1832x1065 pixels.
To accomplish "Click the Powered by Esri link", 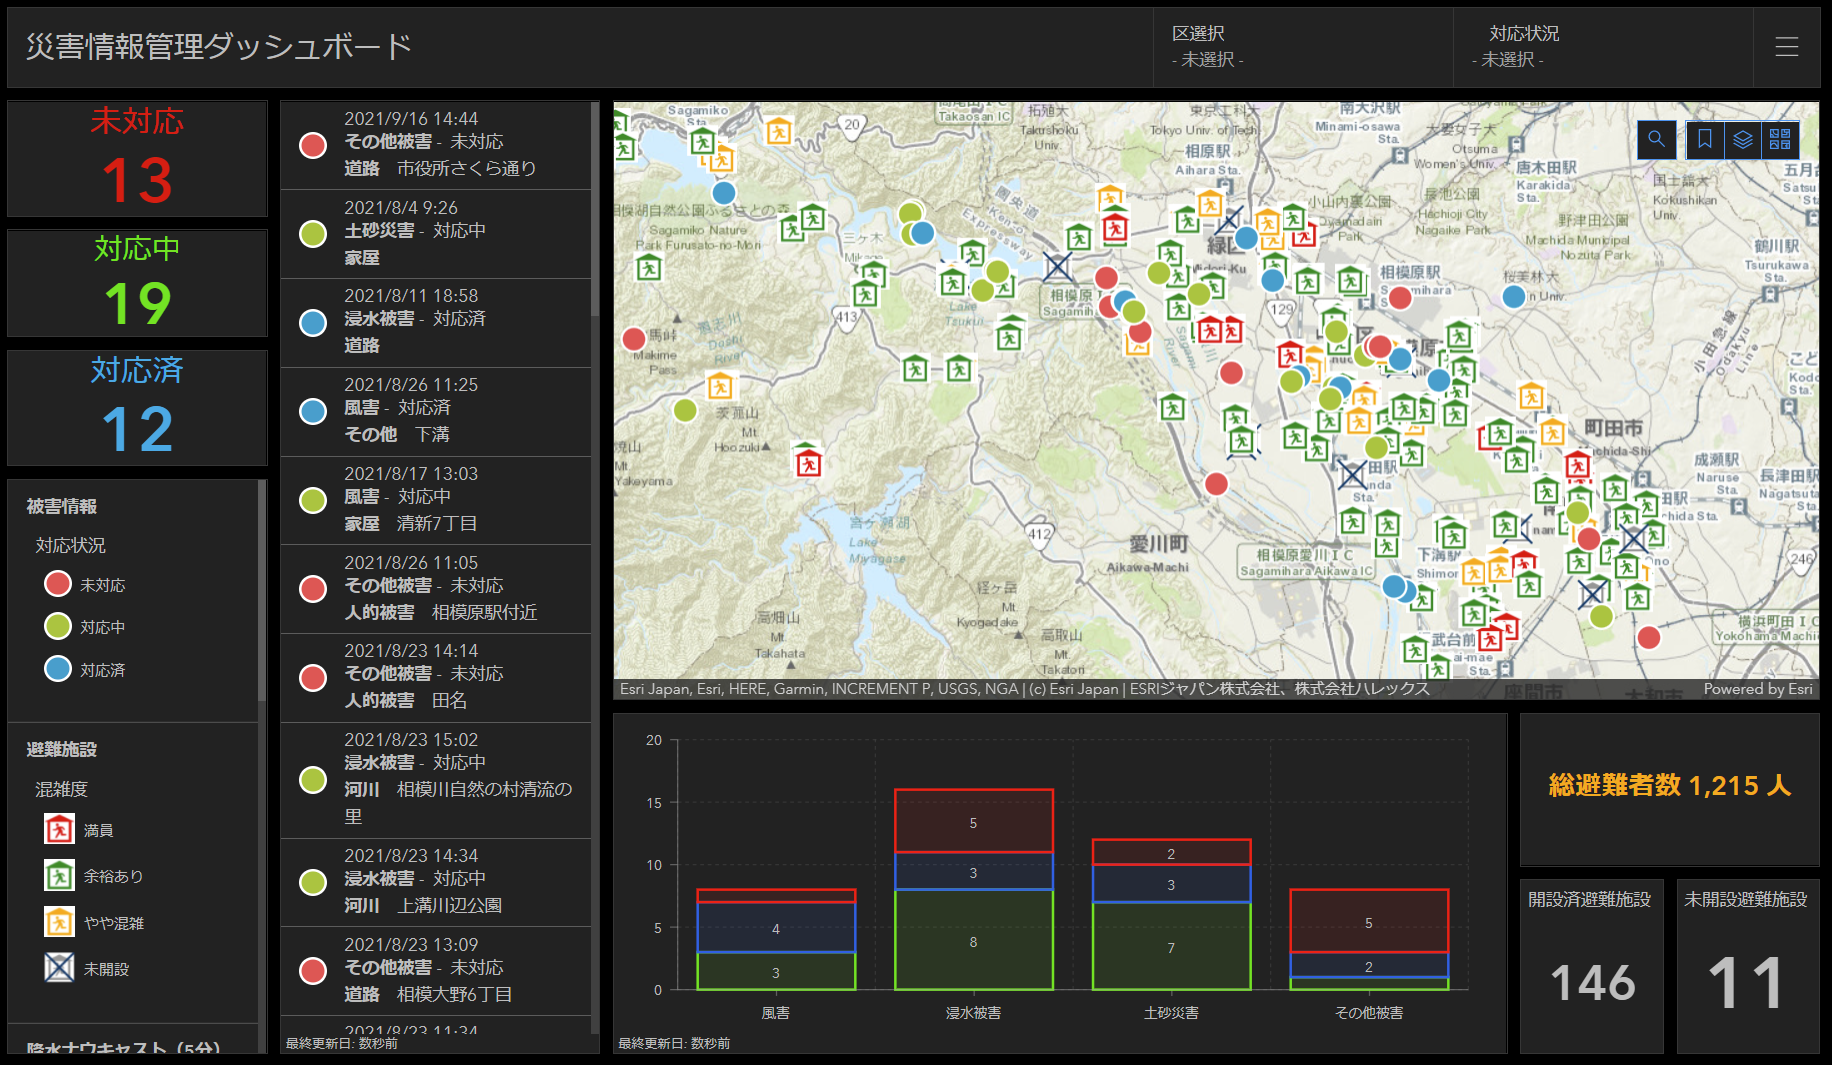I will coord(1757,689).
